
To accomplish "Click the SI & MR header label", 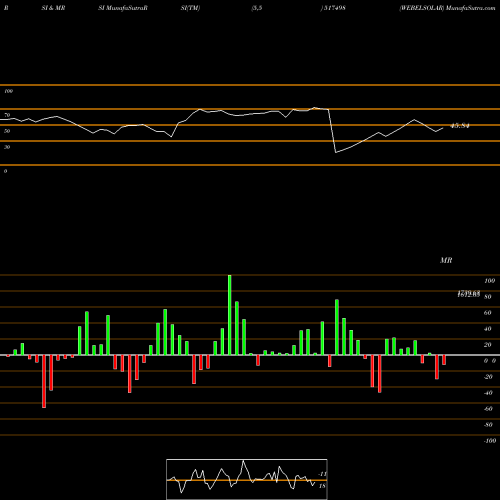I will click(x=53, y=8).
